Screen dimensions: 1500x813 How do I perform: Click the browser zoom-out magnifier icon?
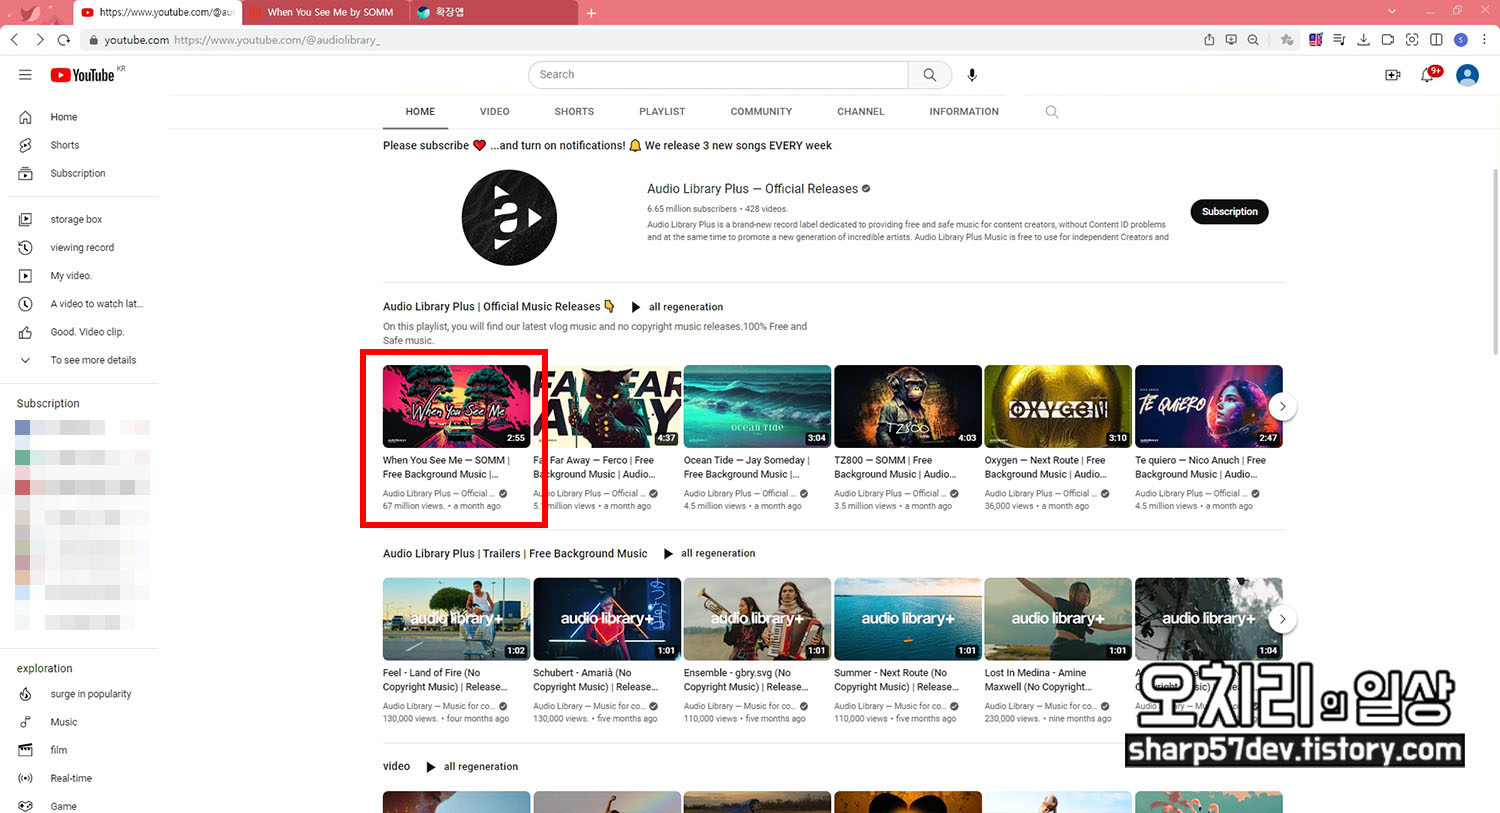(1253, 40)
